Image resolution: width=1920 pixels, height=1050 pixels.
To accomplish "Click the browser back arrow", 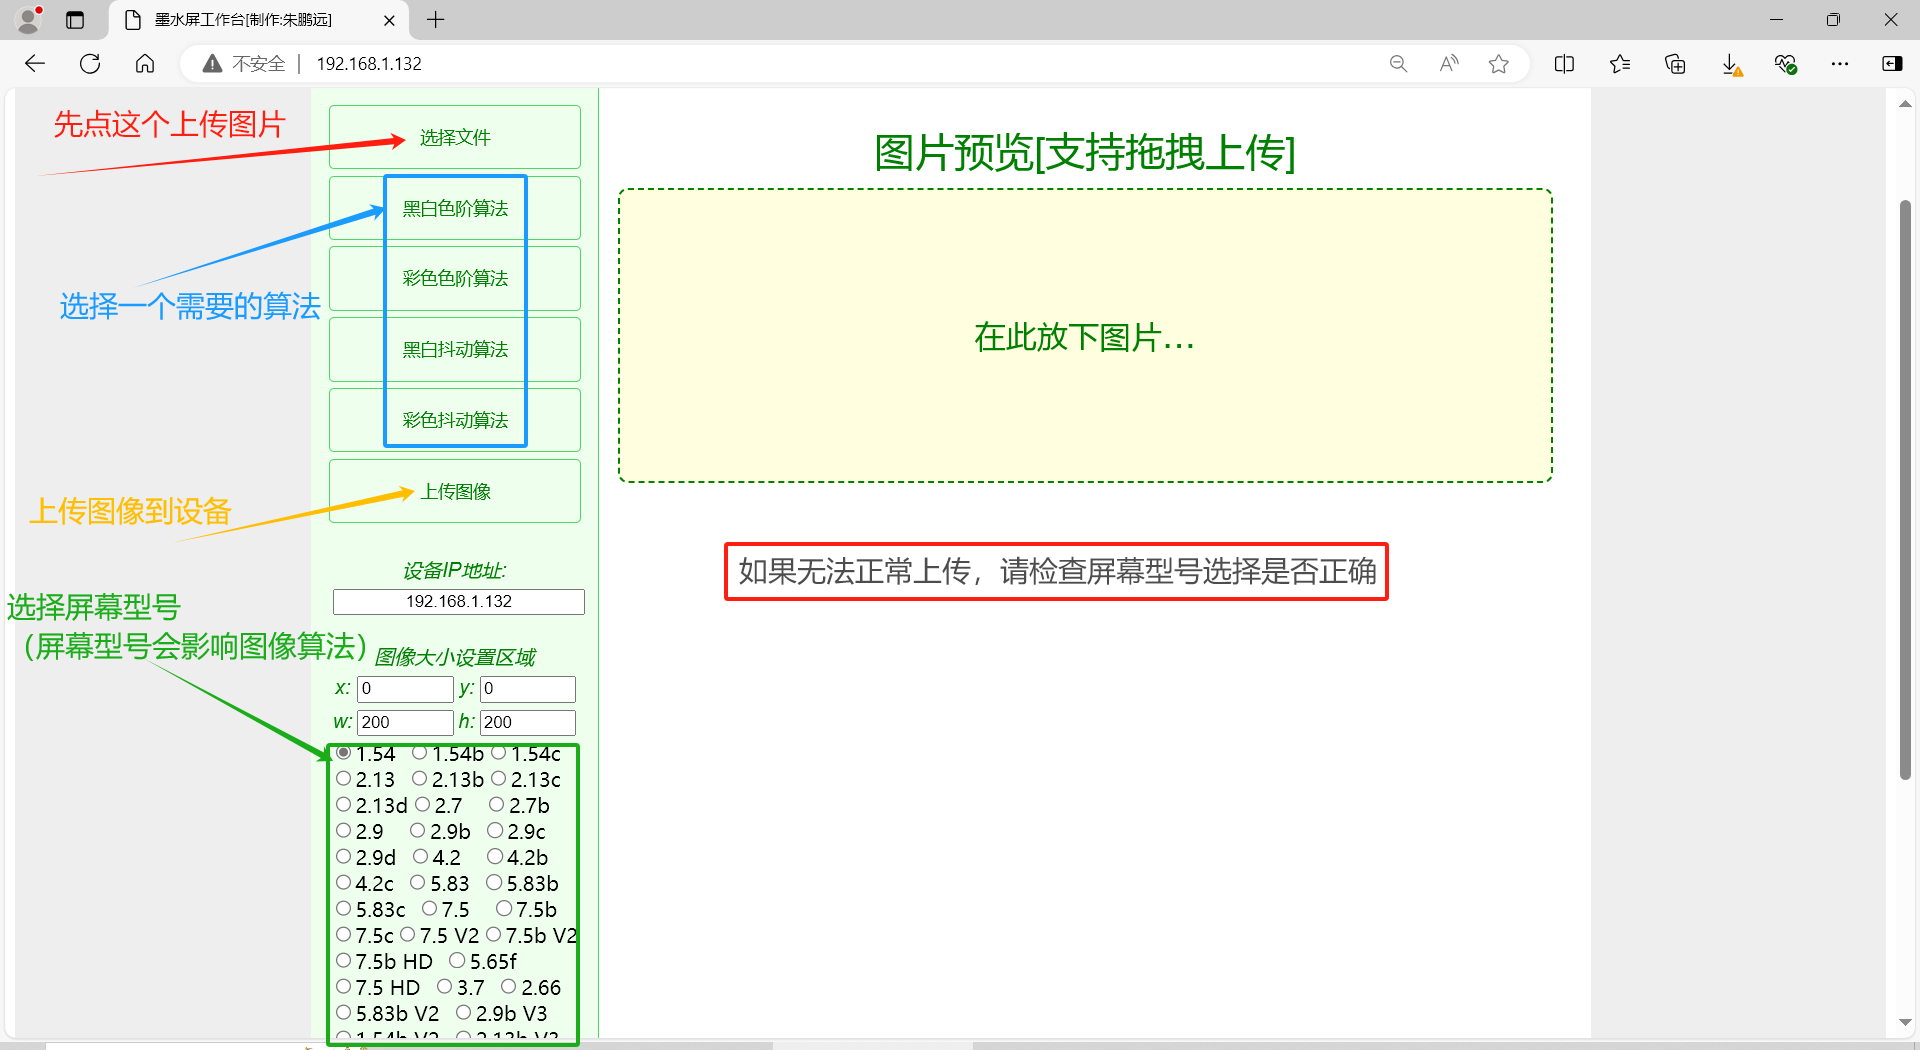I will [x=35, y=64].
